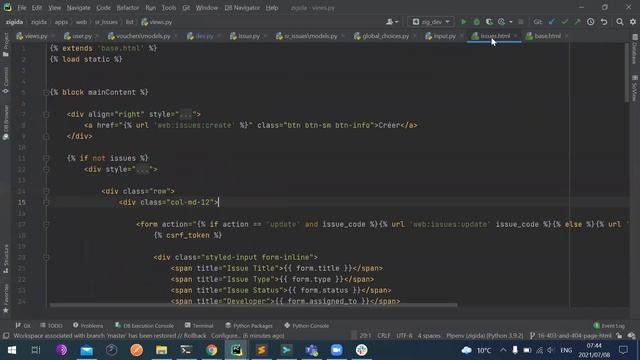Start debugging with the green bug icon
The width and height of the screenshot is (640, 360).
click(476, 22)
